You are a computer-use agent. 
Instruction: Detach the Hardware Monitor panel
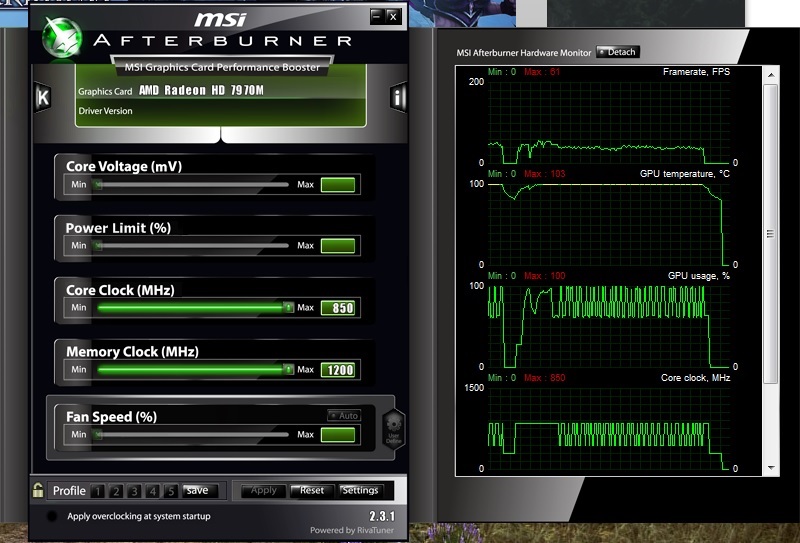(x=618, y=52)
